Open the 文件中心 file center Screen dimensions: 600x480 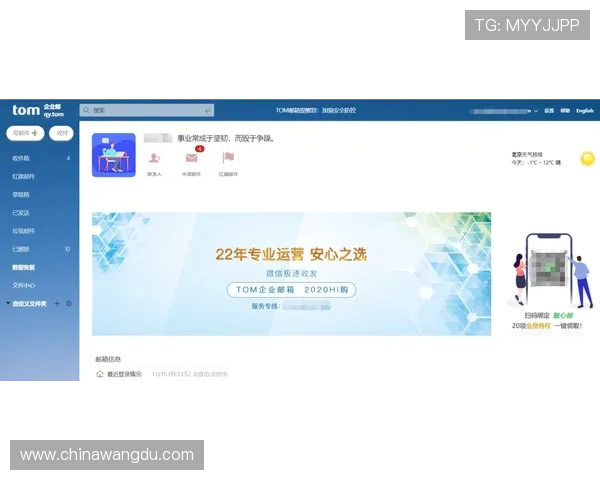click(23, 286)
